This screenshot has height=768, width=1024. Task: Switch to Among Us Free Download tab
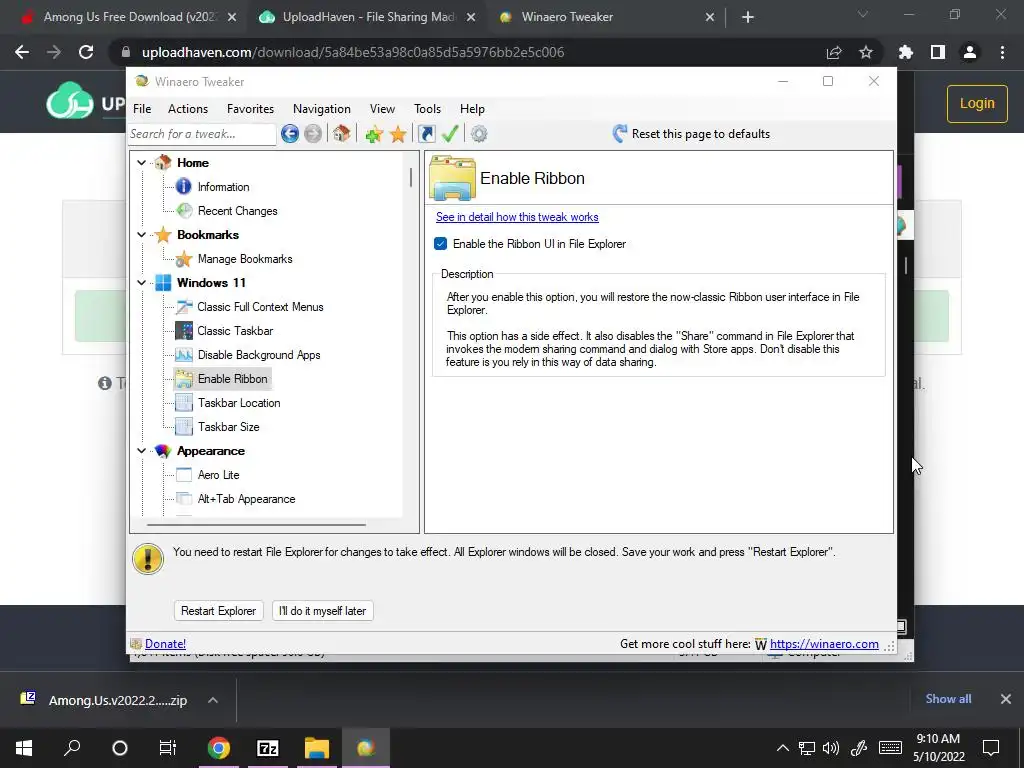(129, 17)
